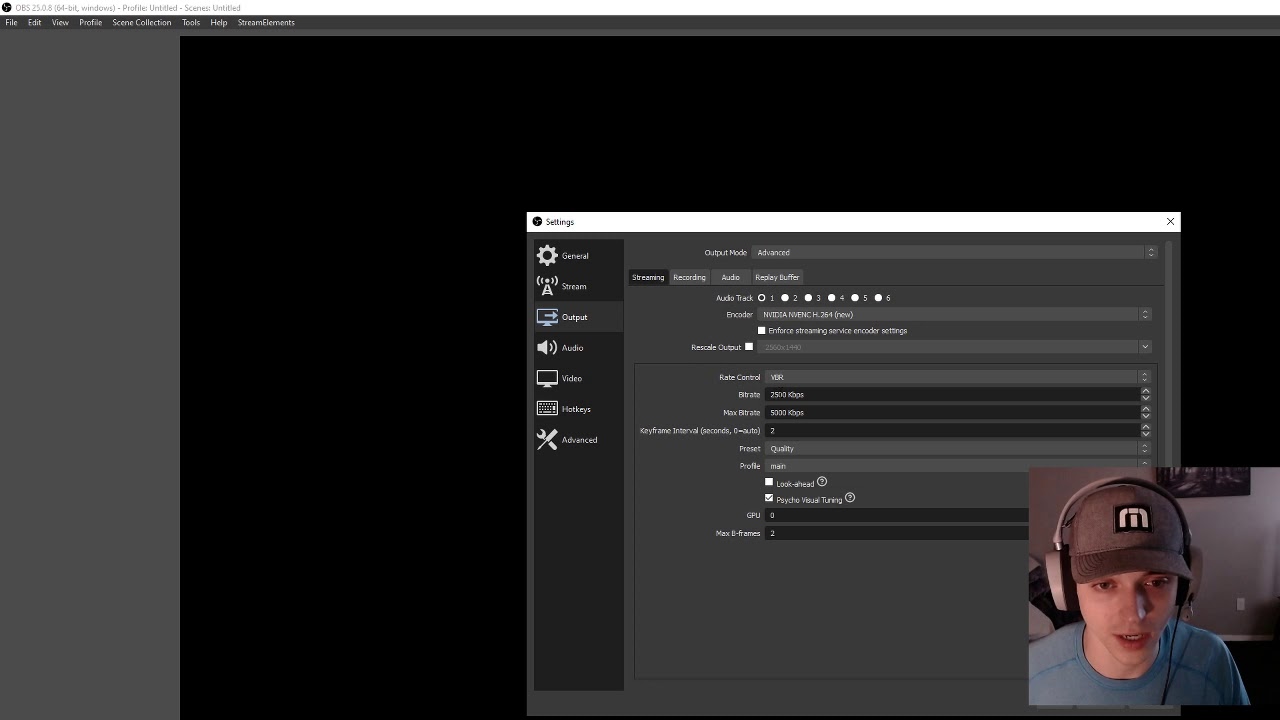Enable Enforce streaming service encoder settings
1280x720 pixels.
click(762, 331)
